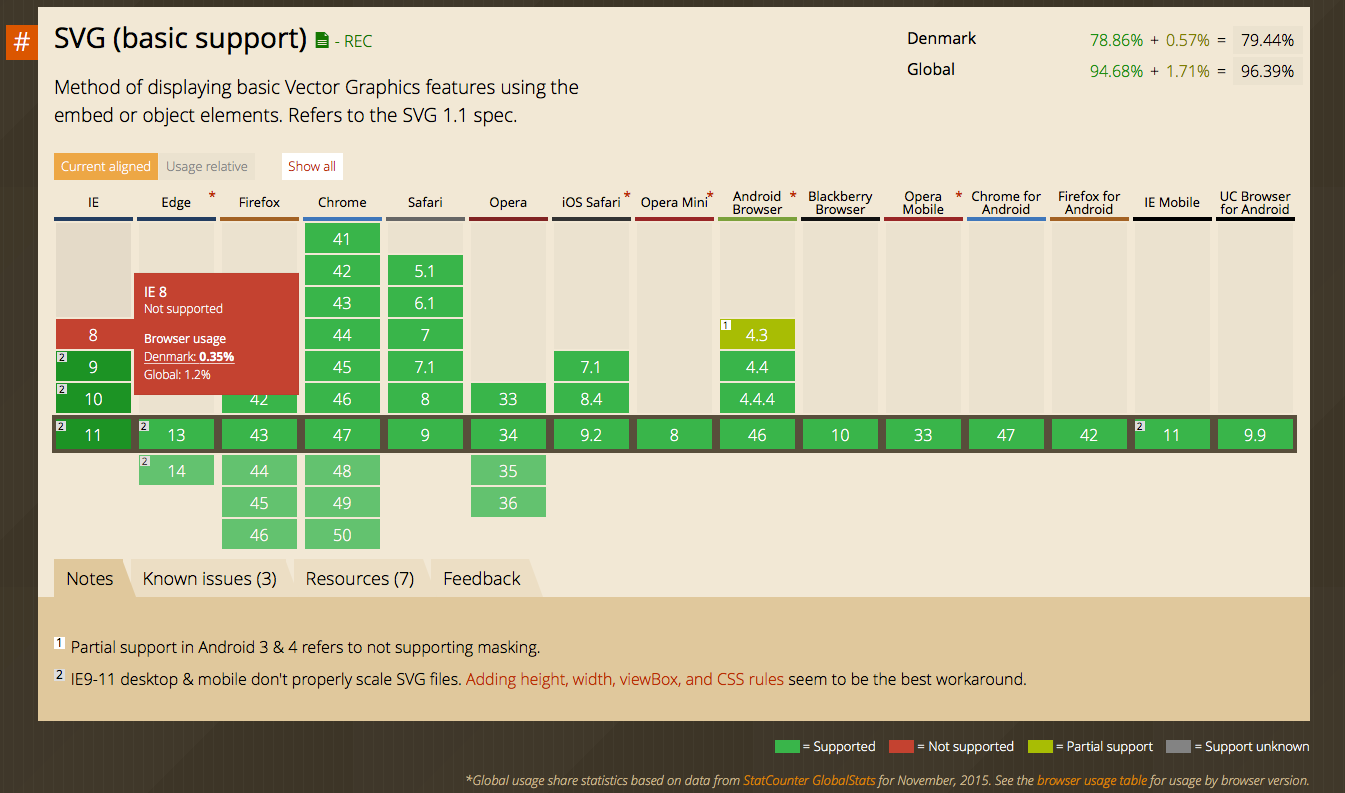Select the Edge 13 cell
The height and width of the screenshot is (793, 1345).
pyautogui.click(x=176, y=435)
